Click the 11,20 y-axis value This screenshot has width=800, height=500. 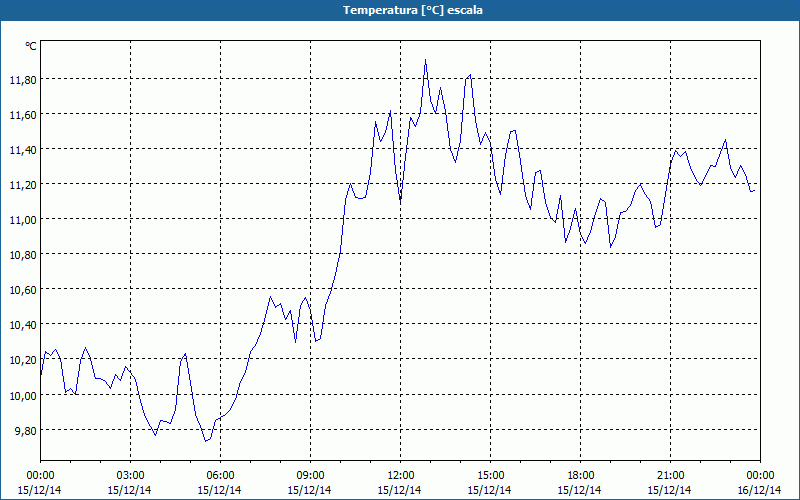pyautogui.click(x=22, y=185)
